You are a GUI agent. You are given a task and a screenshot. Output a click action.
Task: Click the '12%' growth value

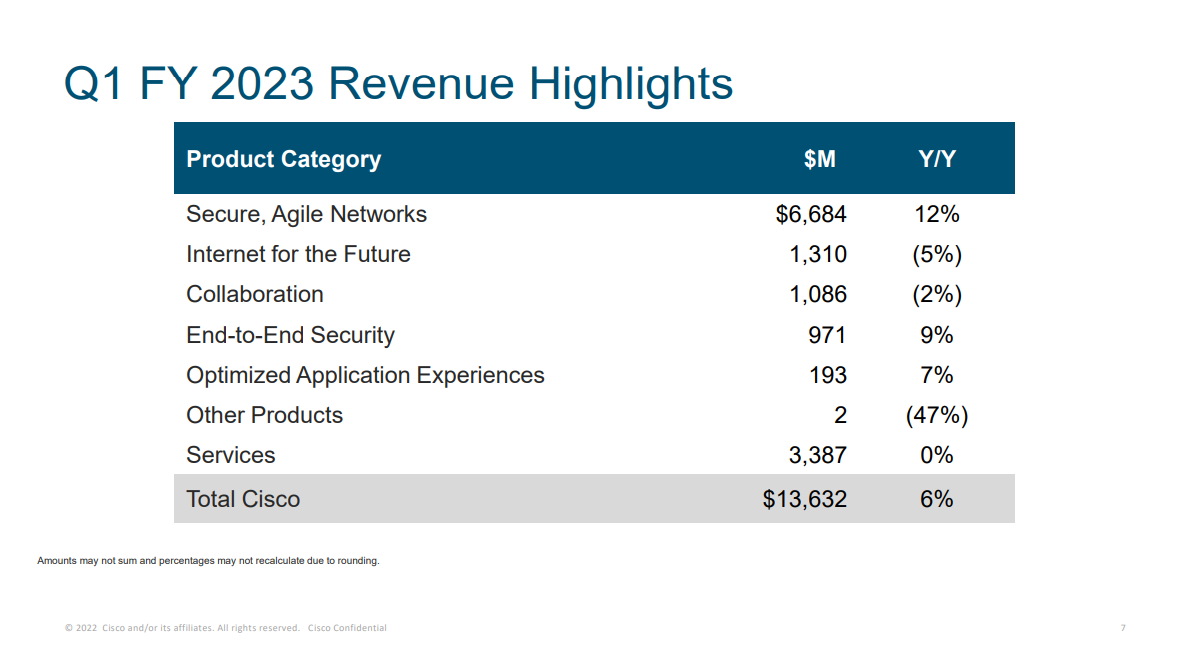[937, 214]
